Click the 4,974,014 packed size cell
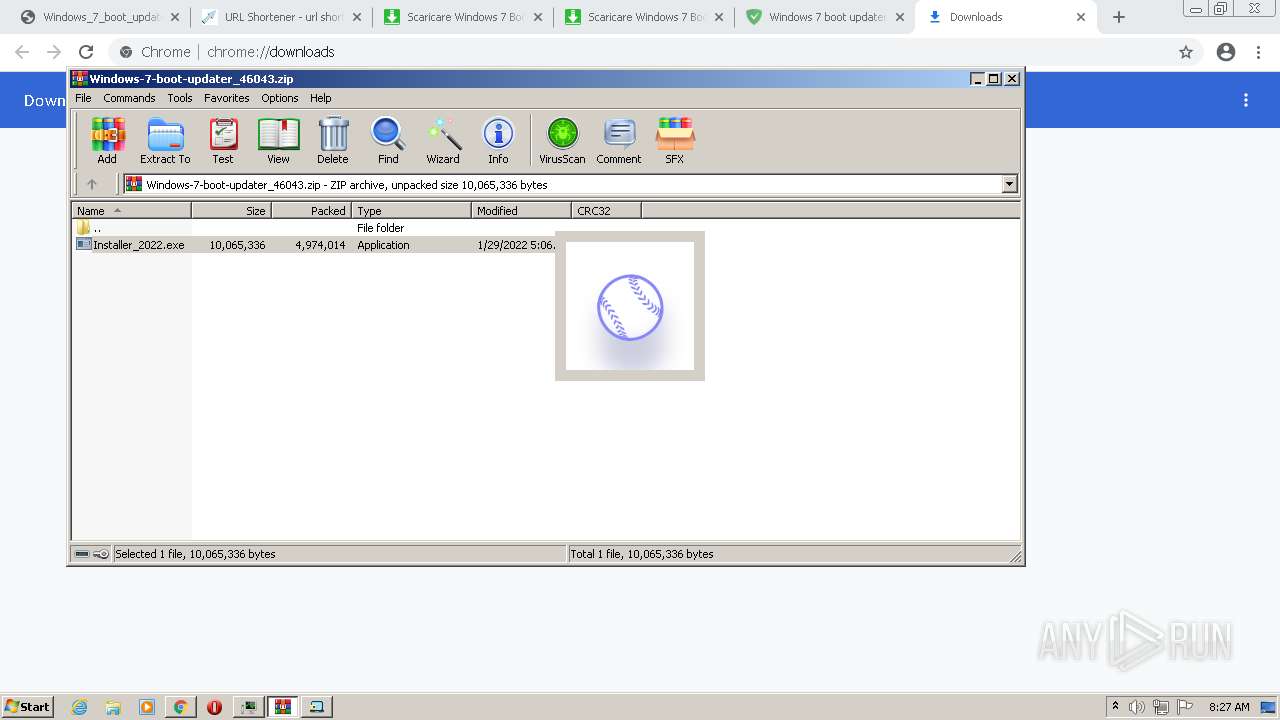The width and height of the screenshot is (1280, 720). coord(320,245)
